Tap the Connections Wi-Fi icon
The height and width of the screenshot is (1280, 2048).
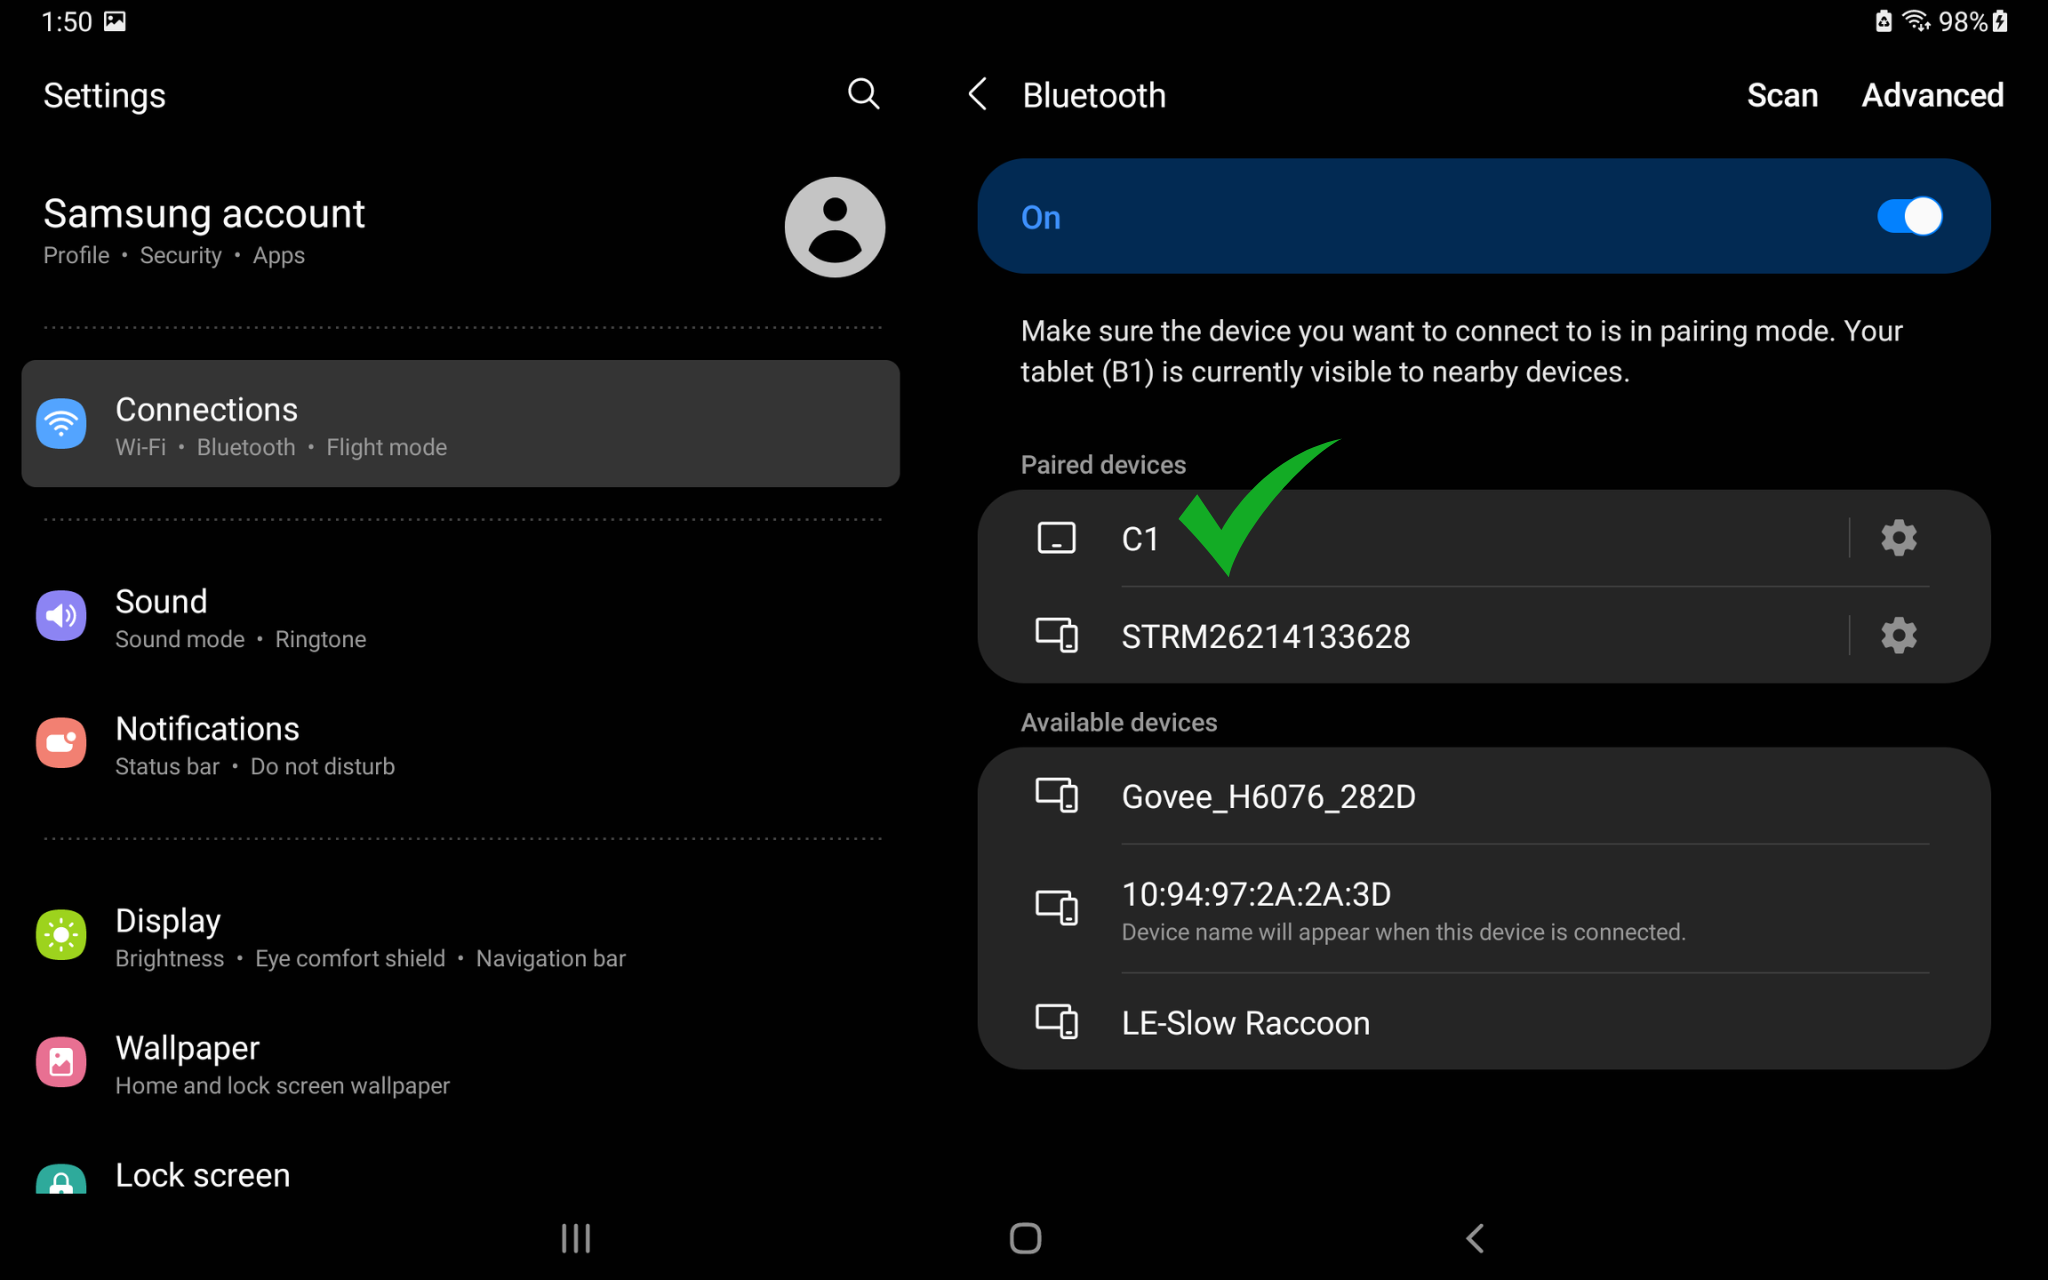(x=61, y=424)
